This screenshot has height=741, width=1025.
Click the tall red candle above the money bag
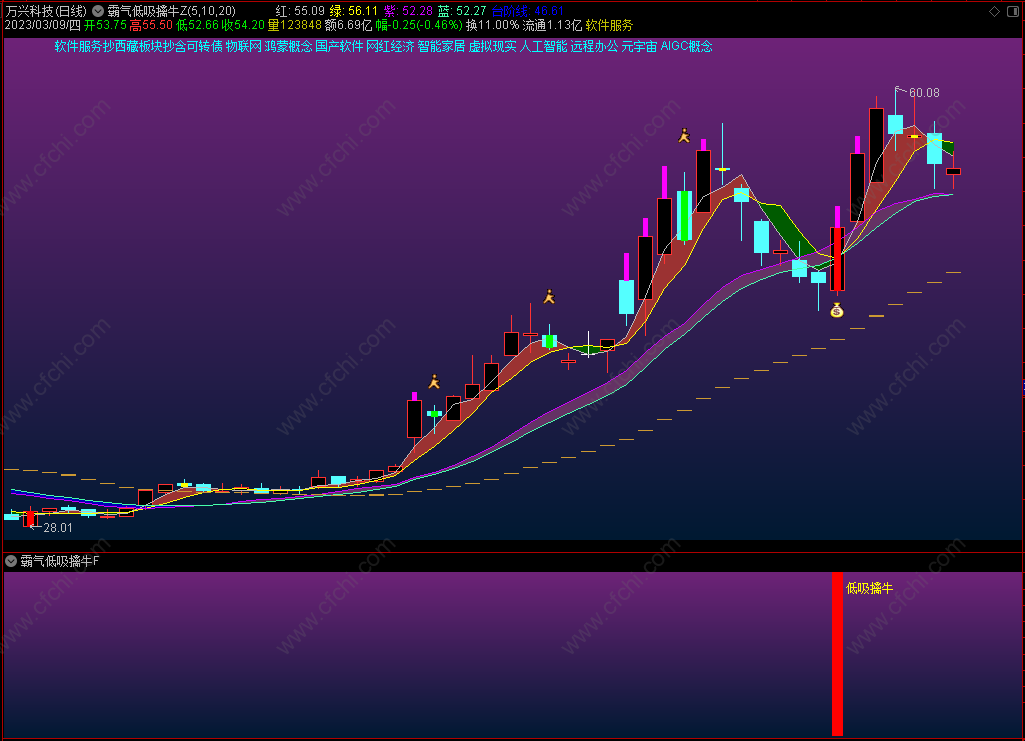pos(837,259)
